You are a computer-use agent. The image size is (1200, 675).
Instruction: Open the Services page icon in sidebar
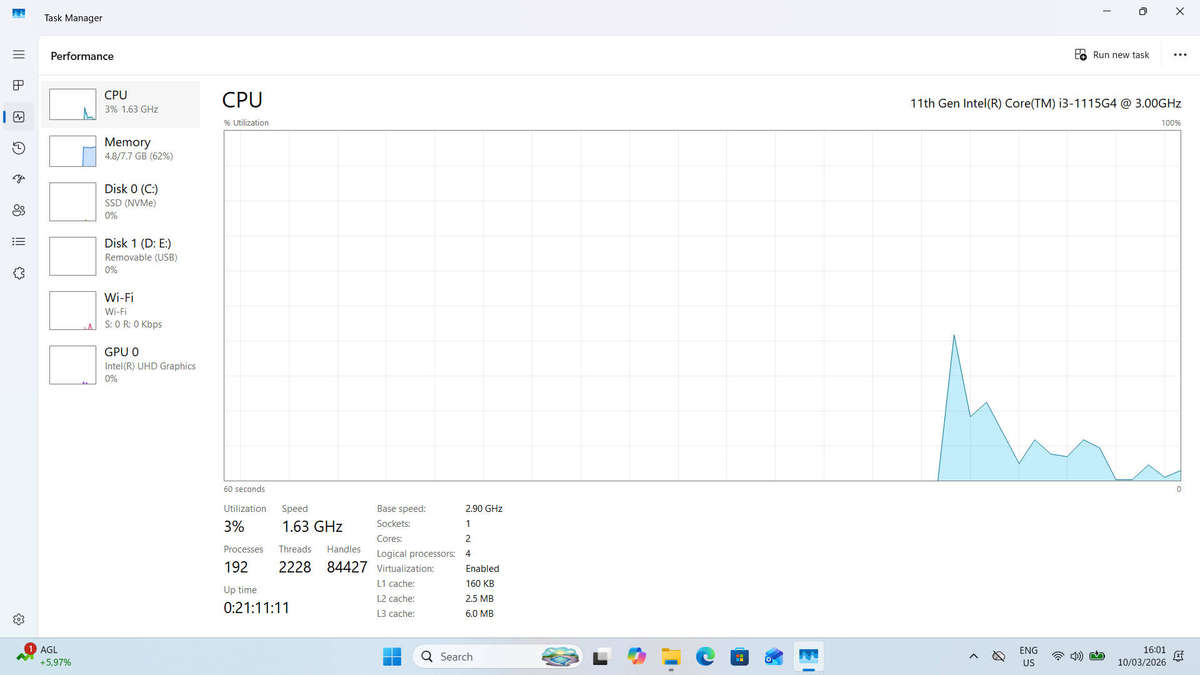click(18, 273)
